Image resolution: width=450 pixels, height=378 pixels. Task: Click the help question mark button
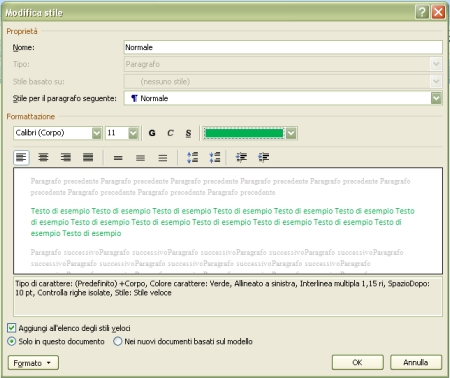pos(422,12)
